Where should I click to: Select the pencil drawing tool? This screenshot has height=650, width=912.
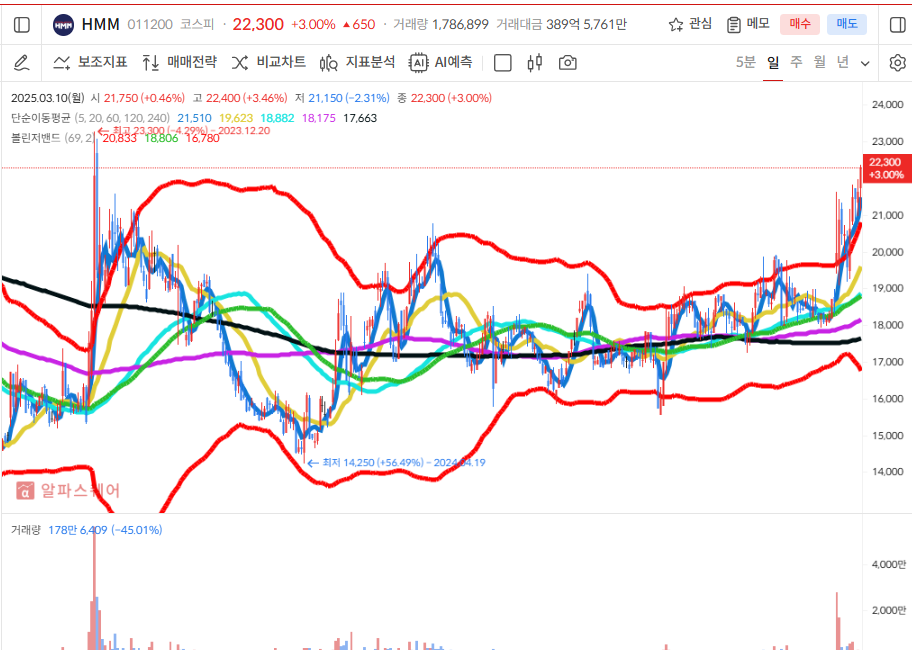[22, 62]
